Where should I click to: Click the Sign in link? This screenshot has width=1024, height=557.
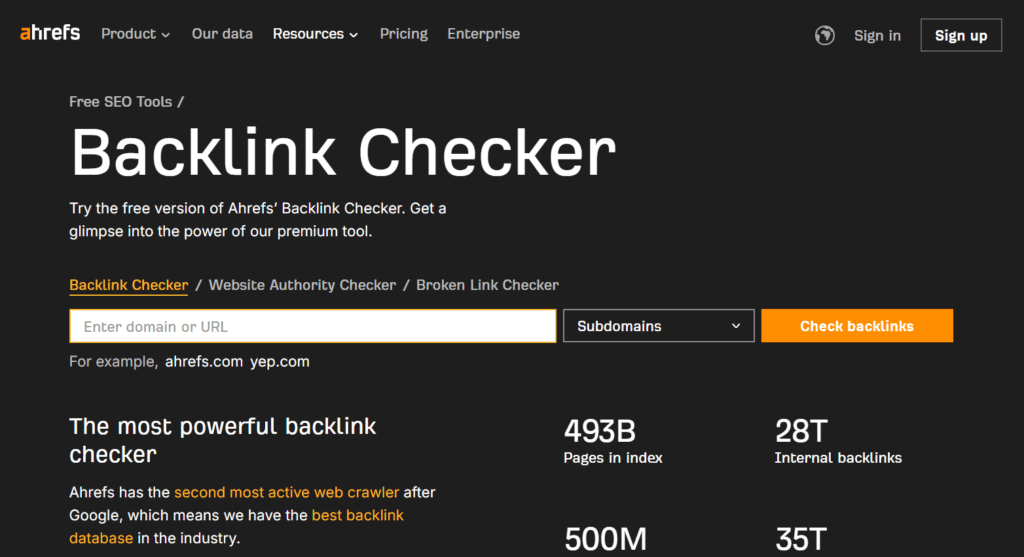[877, 35]
